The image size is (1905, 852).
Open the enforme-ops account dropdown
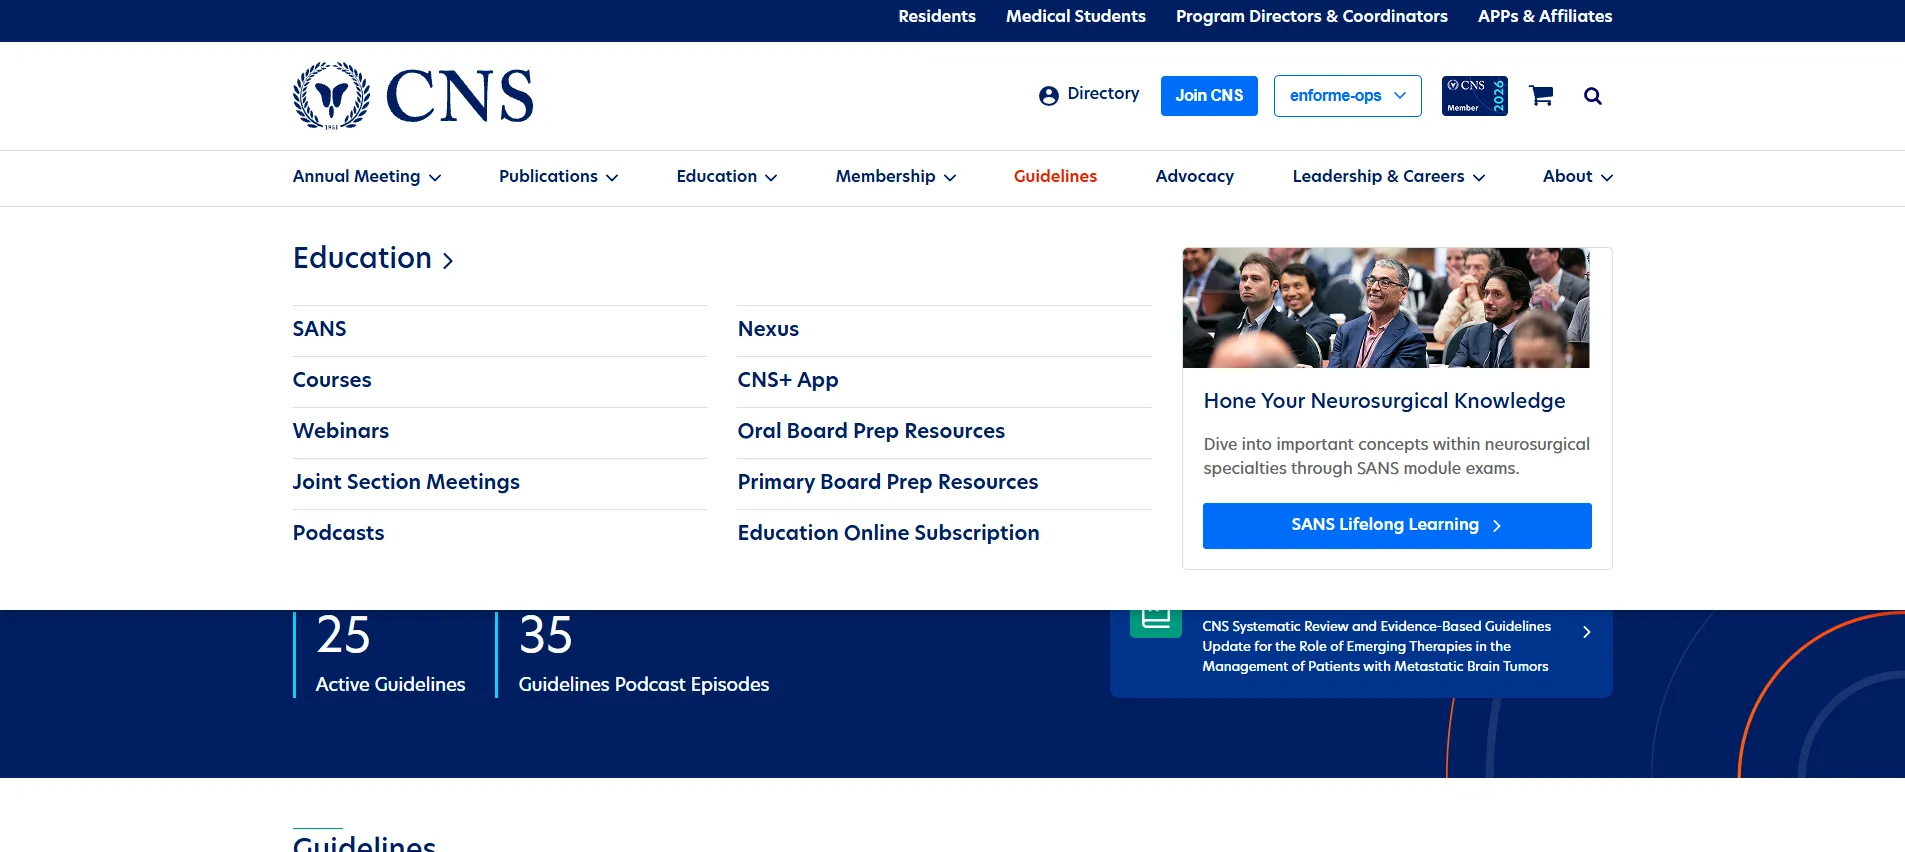click(1347, 96)
